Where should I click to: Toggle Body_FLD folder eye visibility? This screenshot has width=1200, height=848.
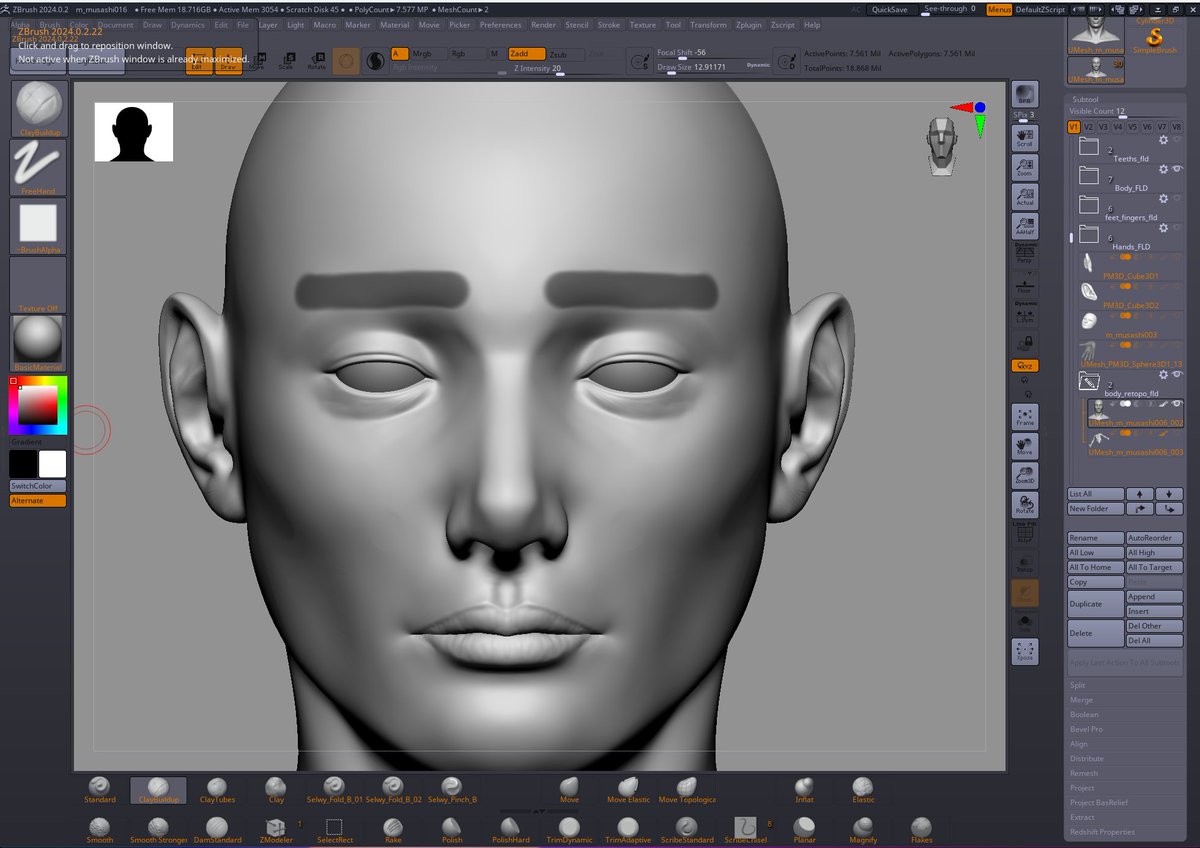pyautogui.click(x=1177, y=170)
